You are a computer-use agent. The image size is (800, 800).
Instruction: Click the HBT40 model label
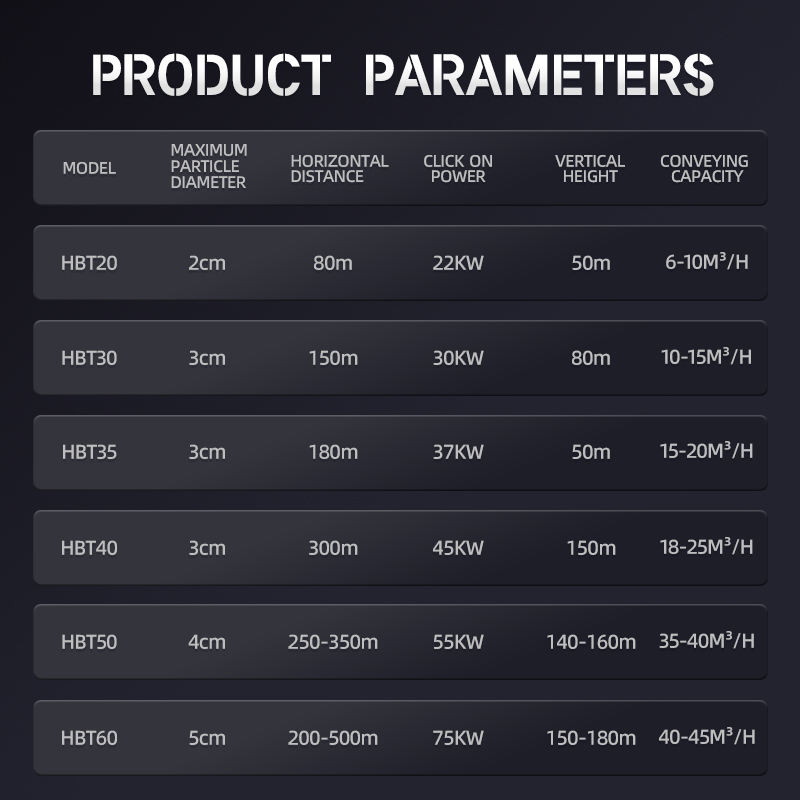click(x=89, y=548)
